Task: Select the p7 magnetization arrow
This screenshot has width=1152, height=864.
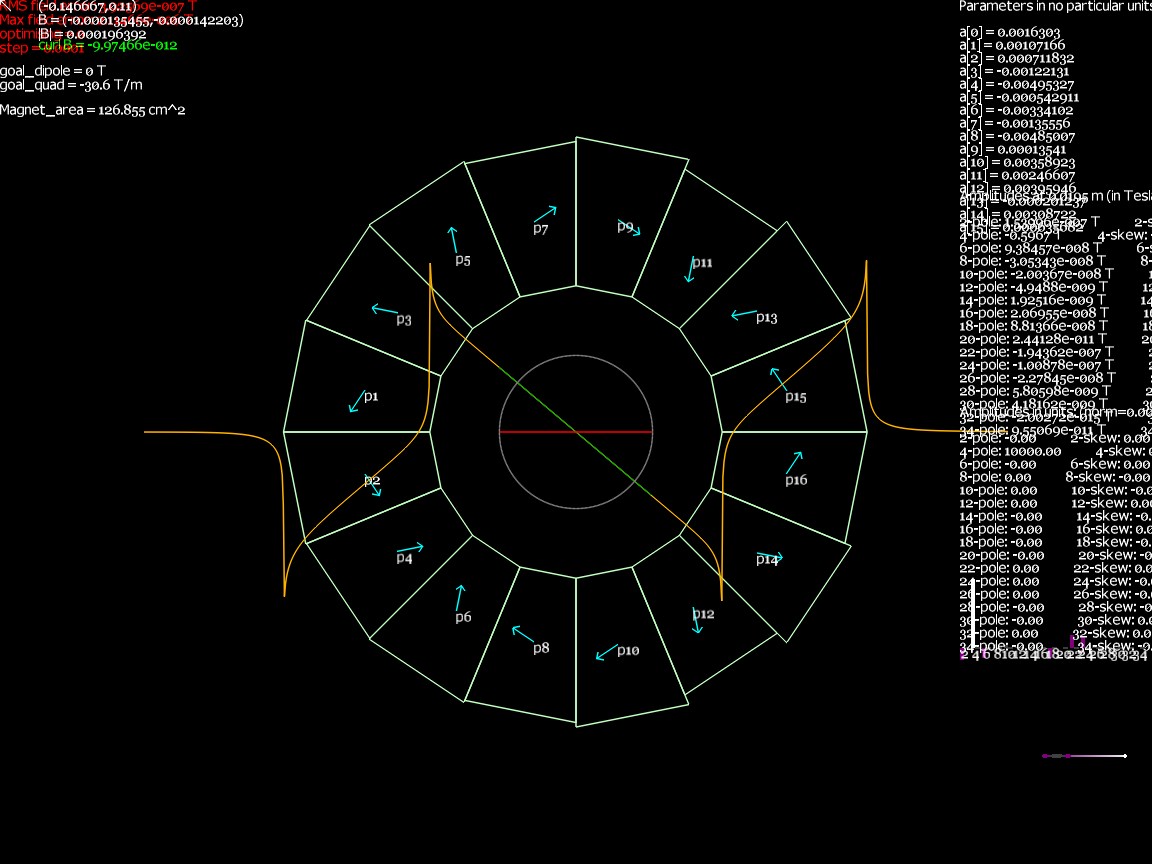Action: [x=544, y=213]
